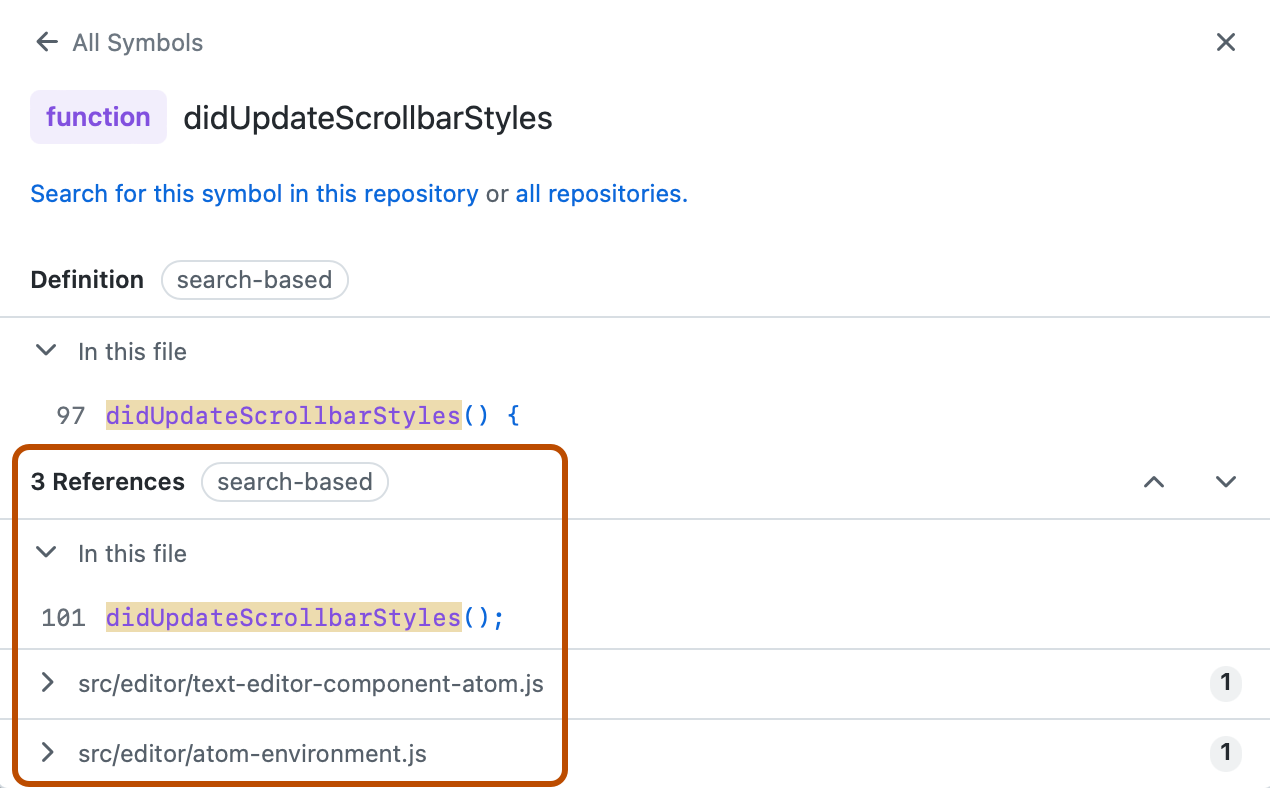Click the reference count badge for atom-environment.js
The image size is (1270, 788).
click(1226, 754)
